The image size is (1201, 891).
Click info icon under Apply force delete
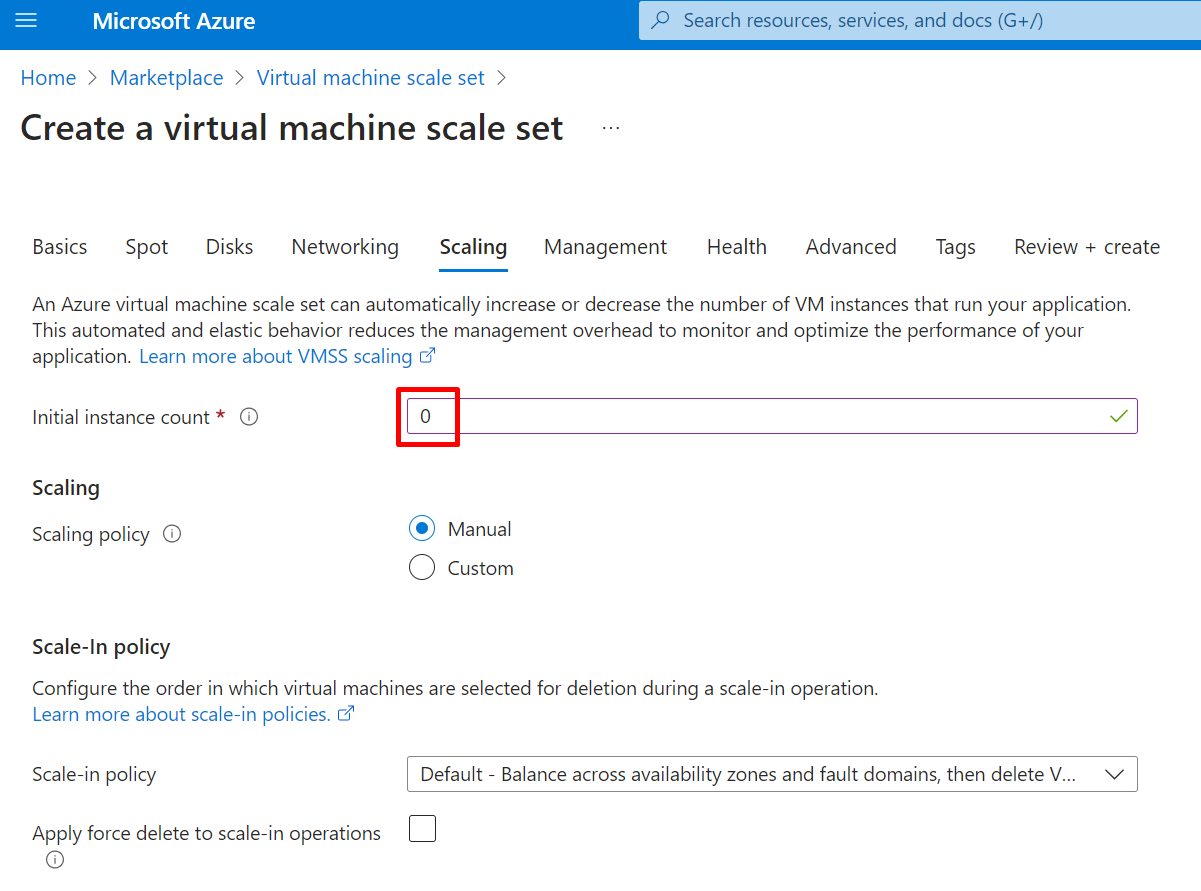[55, 860]
